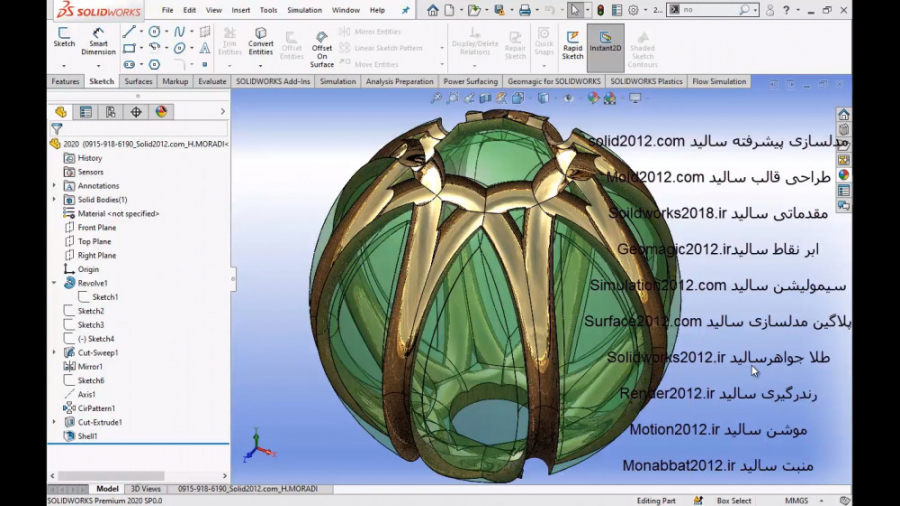Expand the Annotations tree node
The width and height of the screenshot is (900, 506).
55,185
